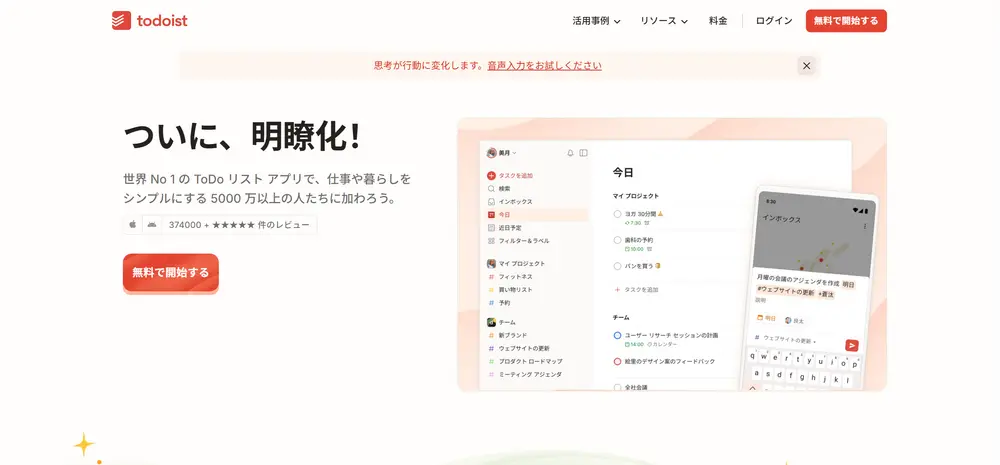Tap the red send arrow on the phone

(x=851, y=345)
